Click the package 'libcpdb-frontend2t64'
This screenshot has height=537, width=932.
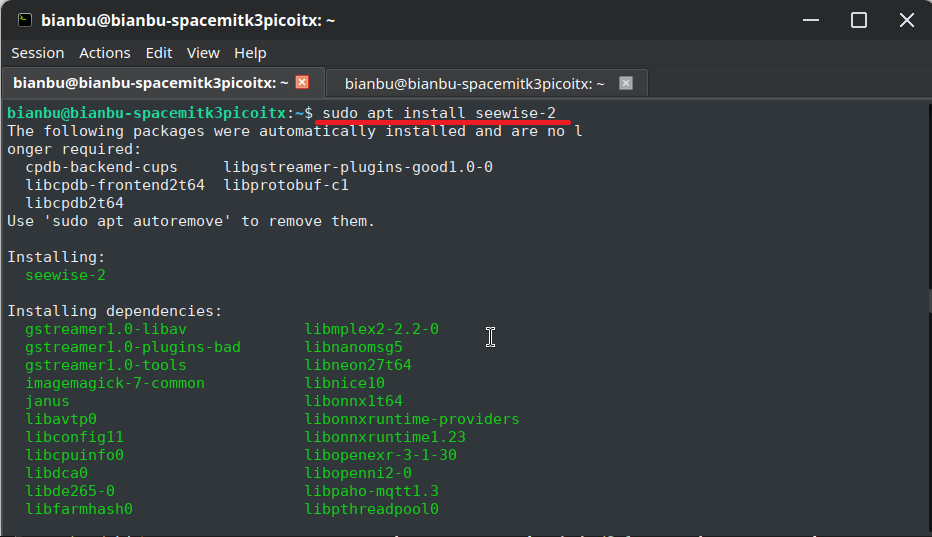pos(115,185)
